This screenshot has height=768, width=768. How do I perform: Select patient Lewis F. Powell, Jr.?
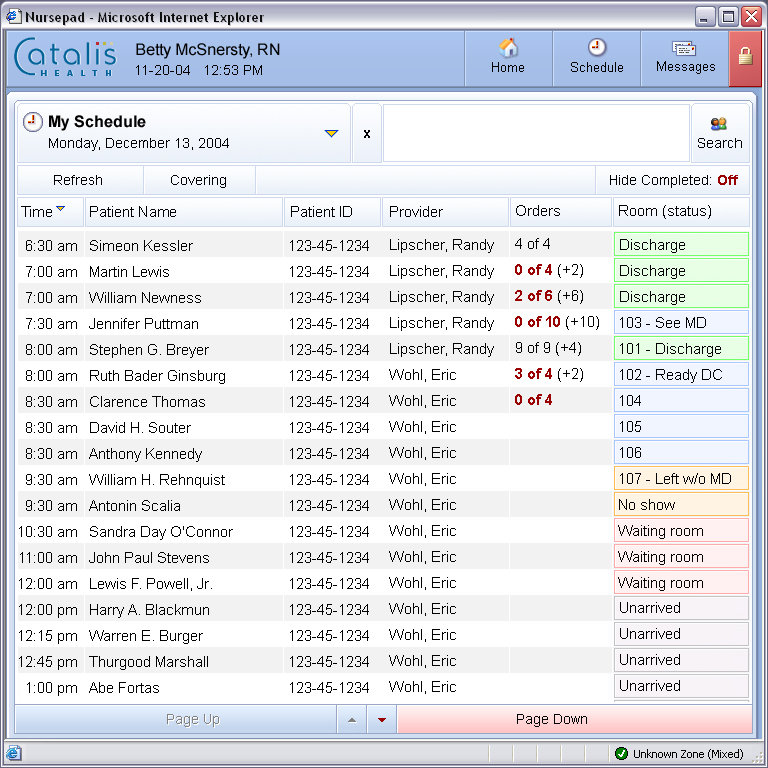[x=150, y=583]
